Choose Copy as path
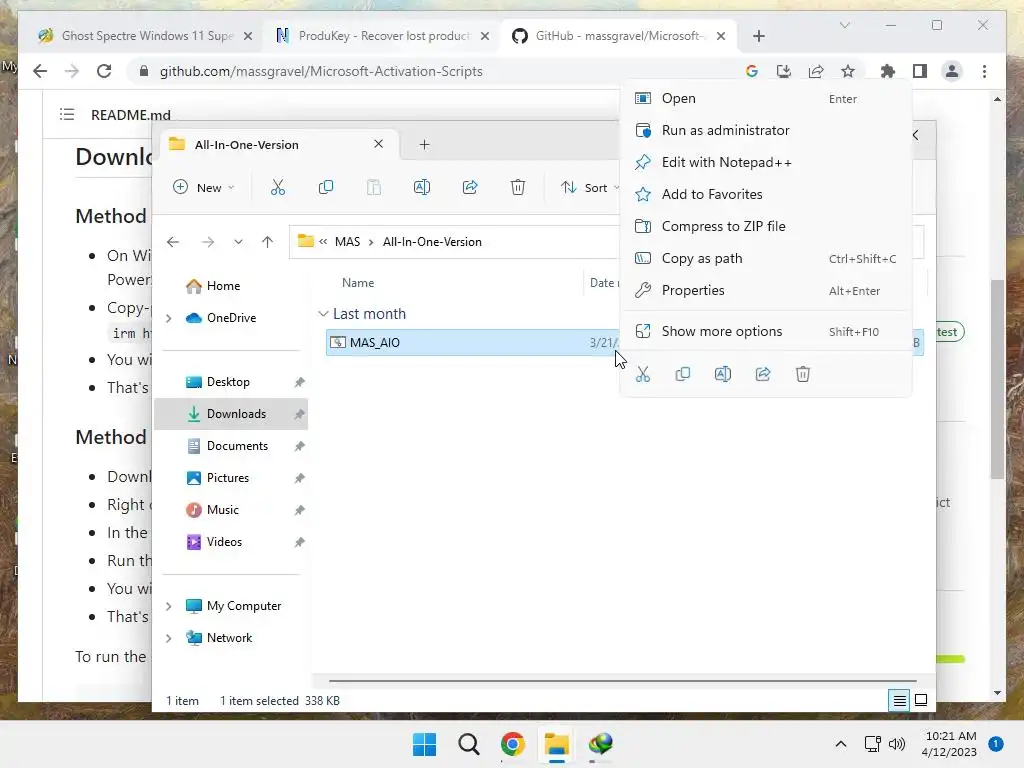This screenshot has height=768, width=1024. tap(765, 259)
